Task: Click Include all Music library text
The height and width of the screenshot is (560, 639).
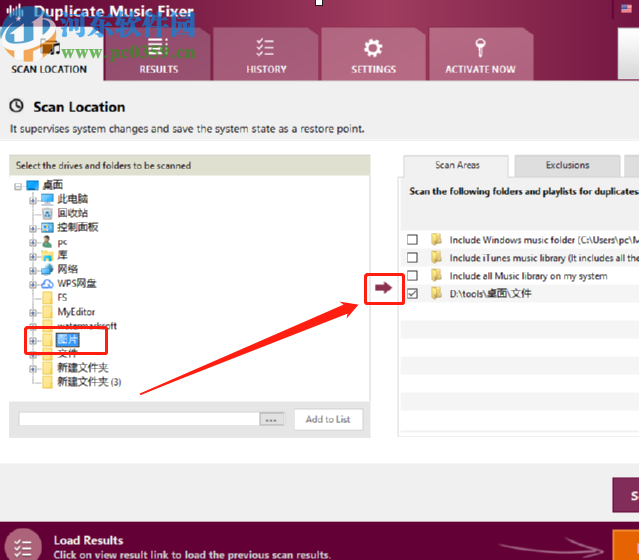Action: pyautogui.click(x=528, y=276)
